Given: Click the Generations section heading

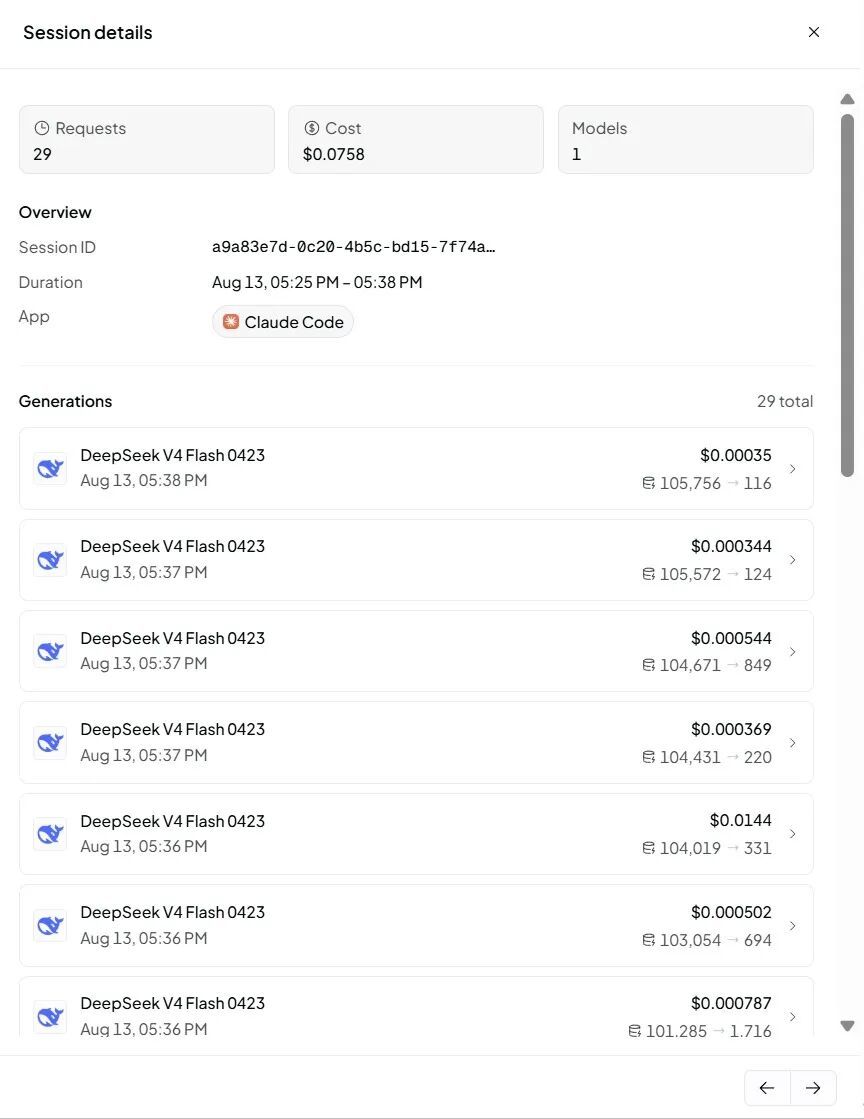Looking at the screenshot, I should click(66, 401).
